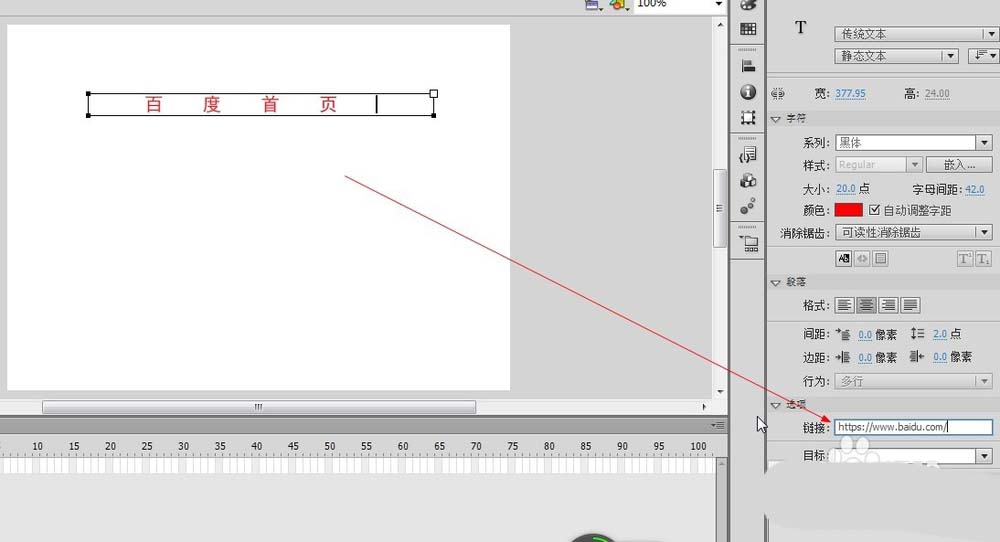Image resolution: width=1000 pixels, height=542 pixels.
Task: Open the 消除锯齿 anti-alias dropdown
Action: tap(914, 233)
